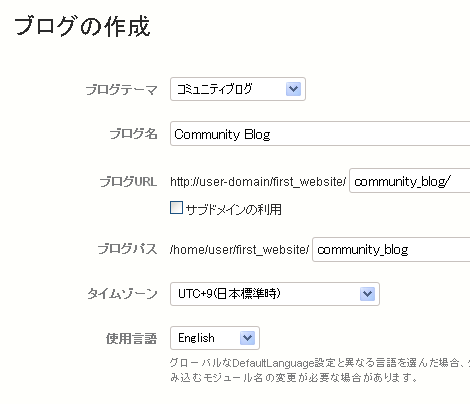Viewport: 470px width, 404px height.
Task: Click into the Community Blog name field
Action: point(320,134)
